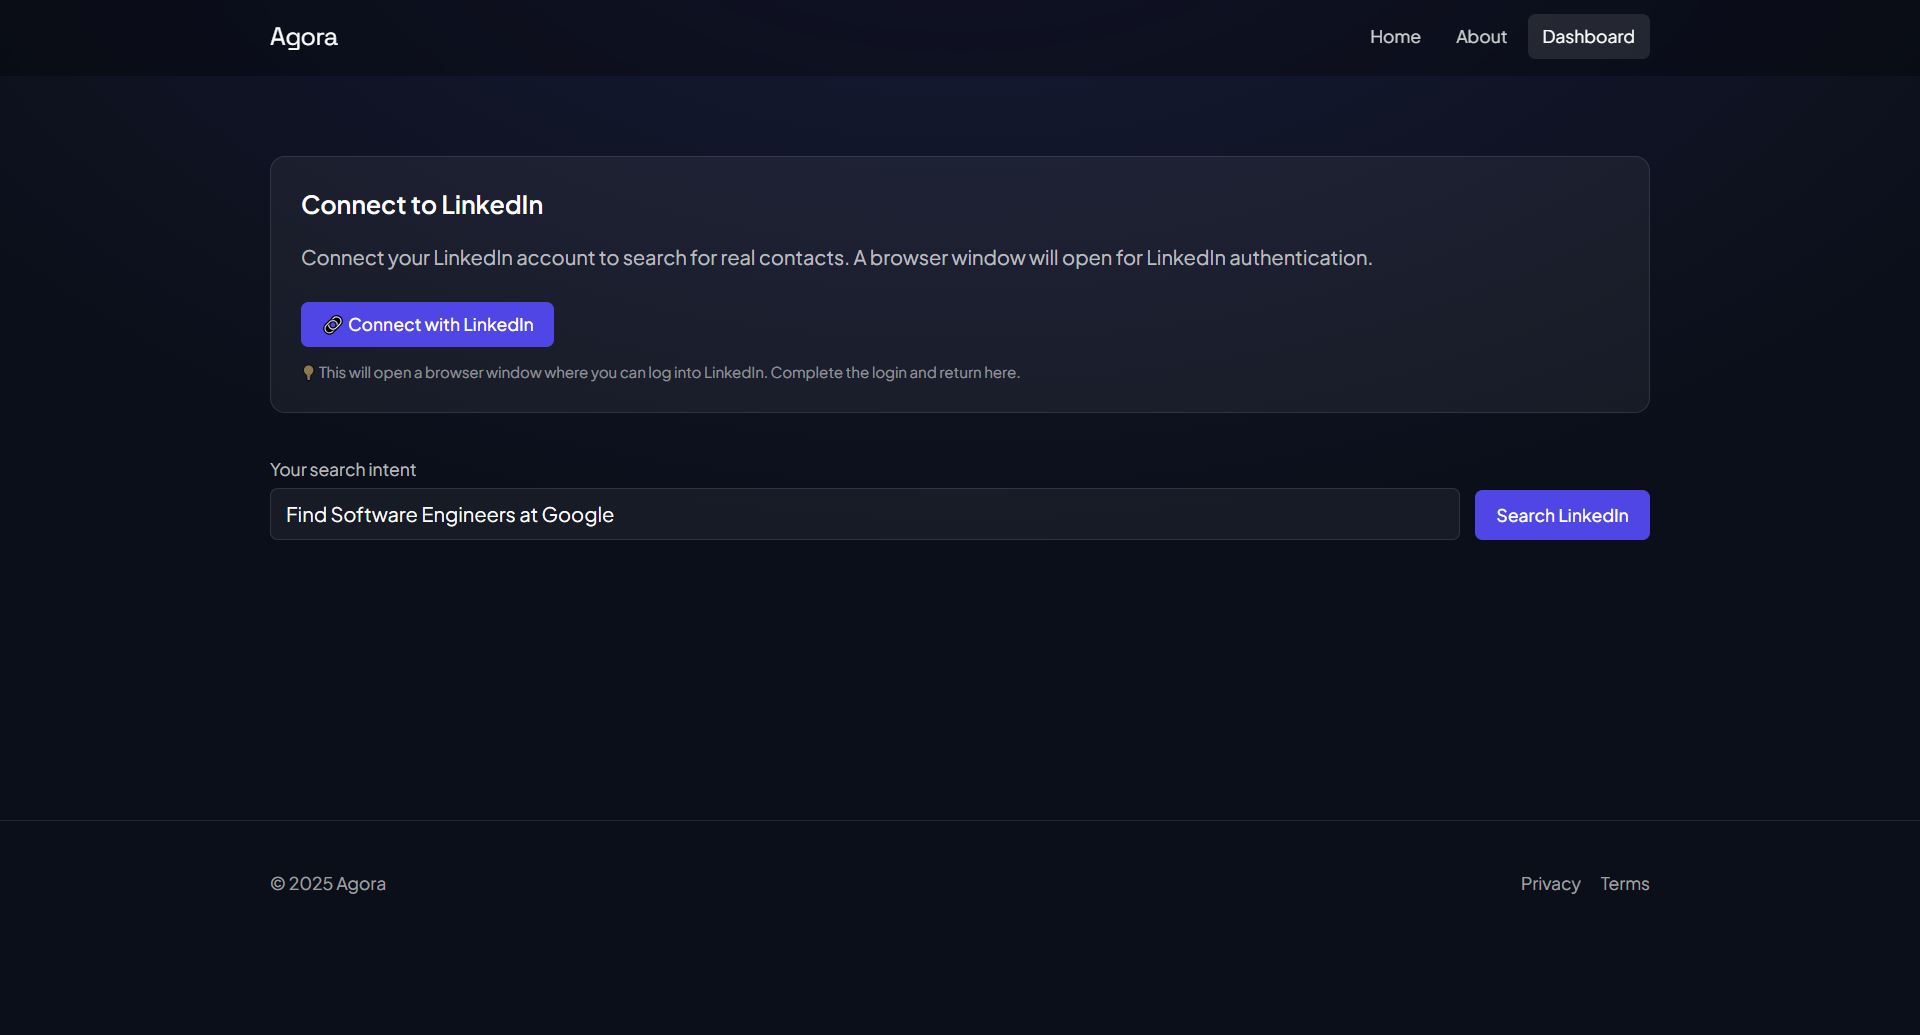Image resolution: width=1920 pixels, height=1035 pixels.
Task: Click the "© 2025 Agora" footer text
Action: pyautogui.click(x=328, y=884)
